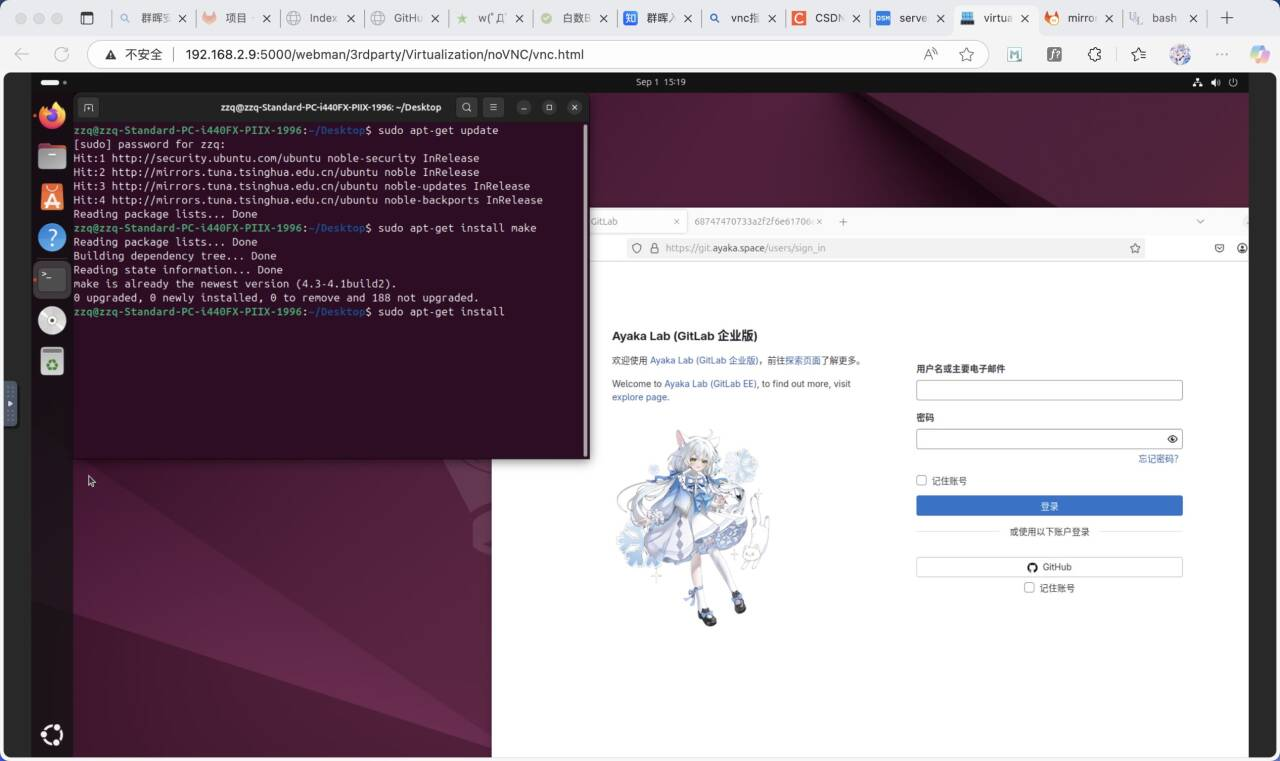
Task: Sign in with the GitHub button
Action: [x=1049, y=567]
